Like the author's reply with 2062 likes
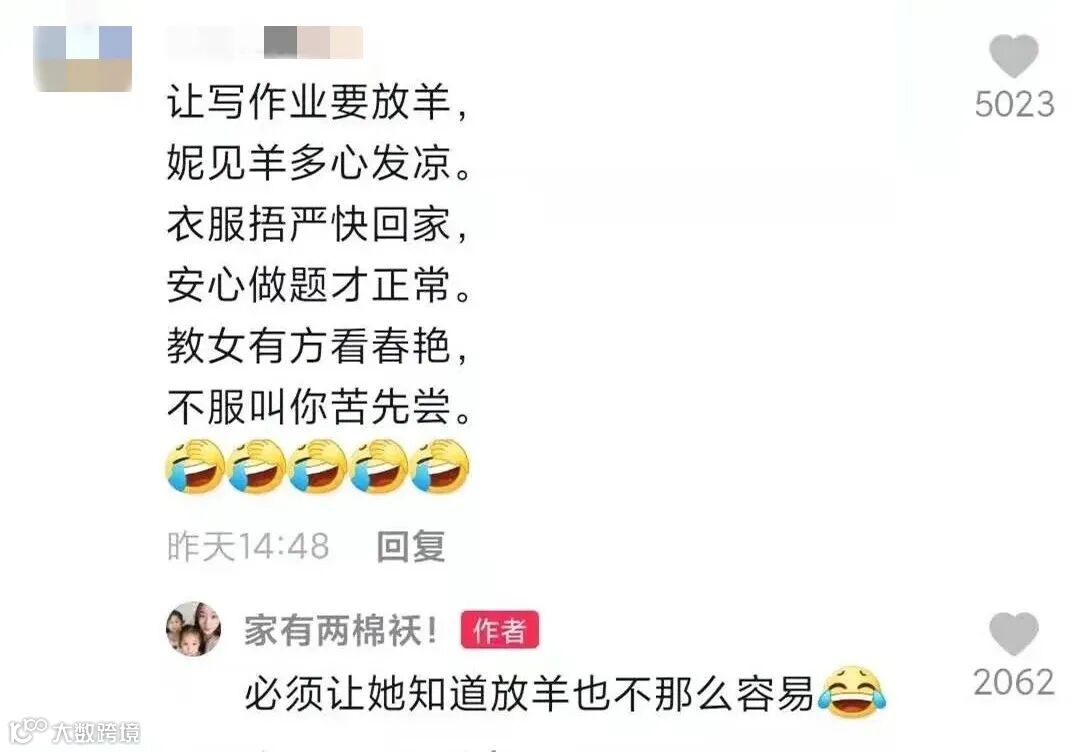This screenshot has width=1080, height=752. coord(1013,634)
